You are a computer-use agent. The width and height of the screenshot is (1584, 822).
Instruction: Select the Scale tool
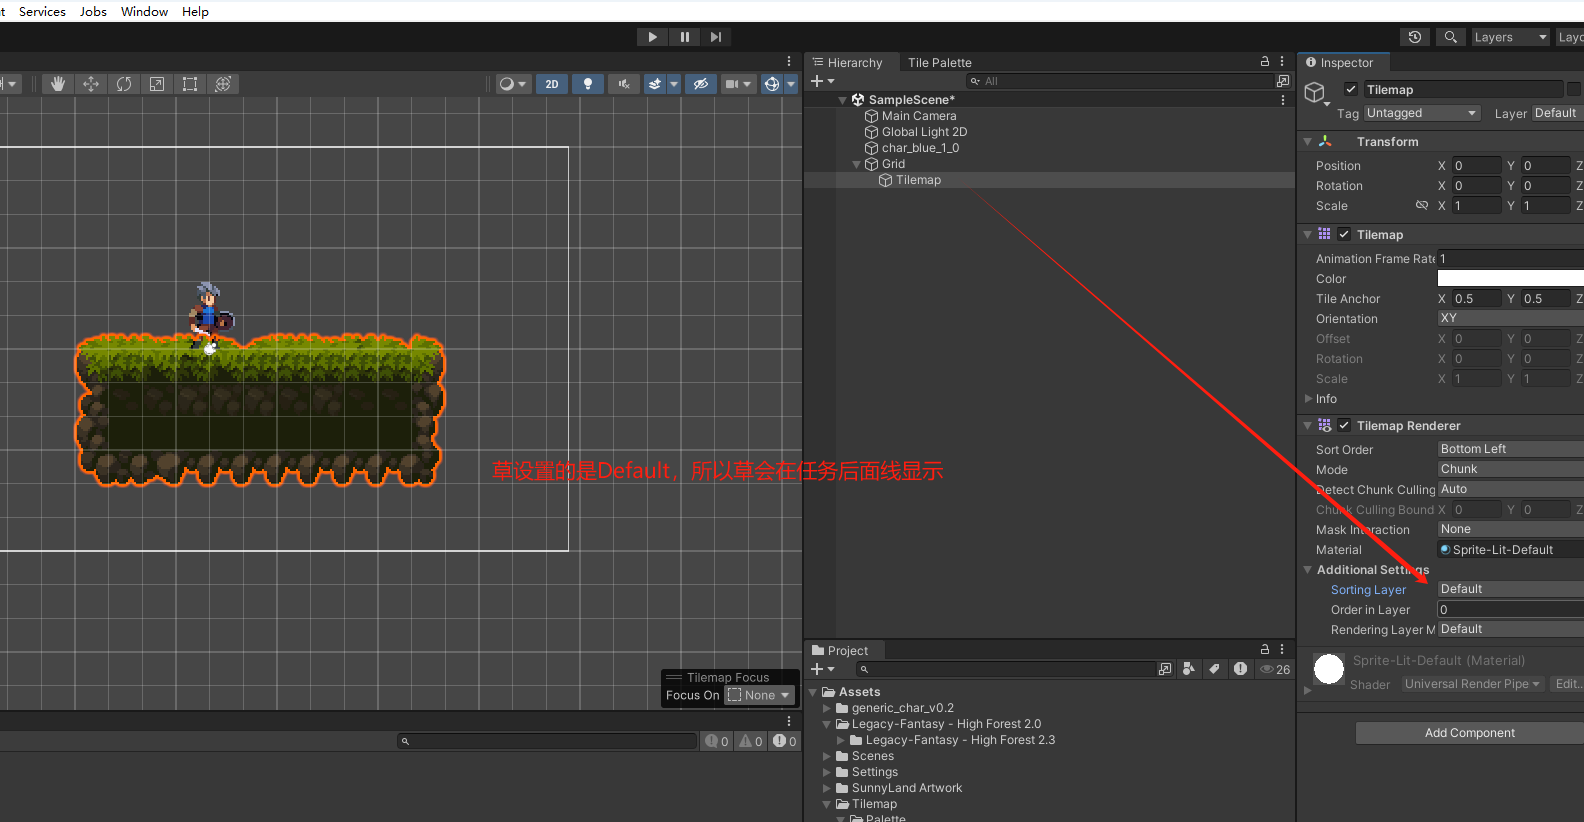pos(157,84)
